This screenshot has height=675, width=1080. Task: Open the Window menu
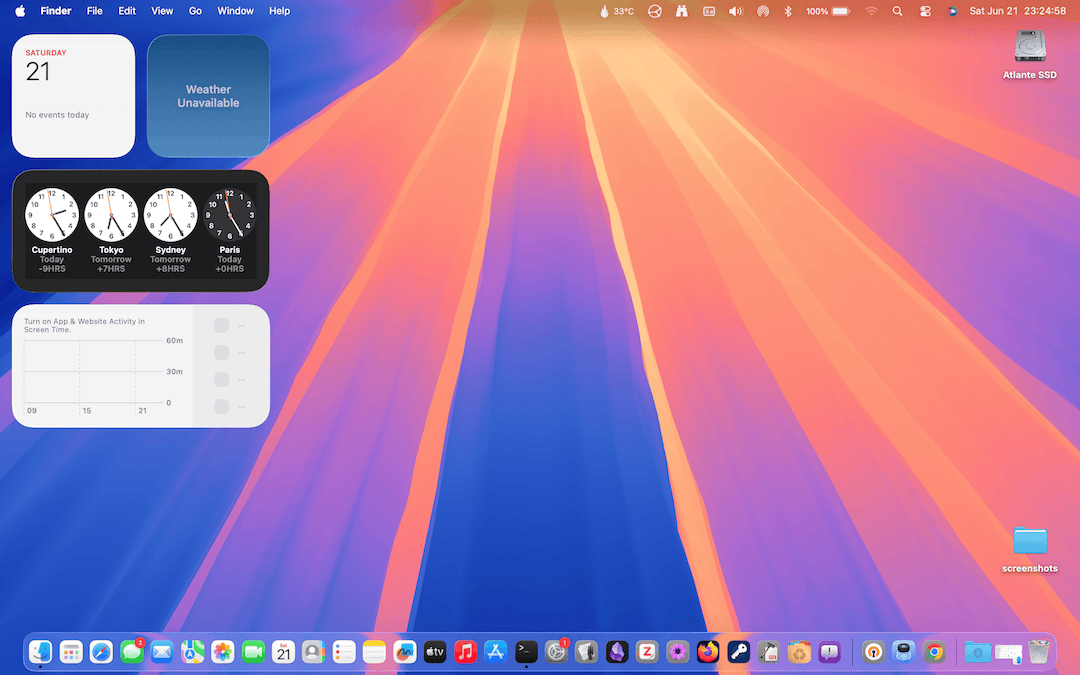pos(235,11)
